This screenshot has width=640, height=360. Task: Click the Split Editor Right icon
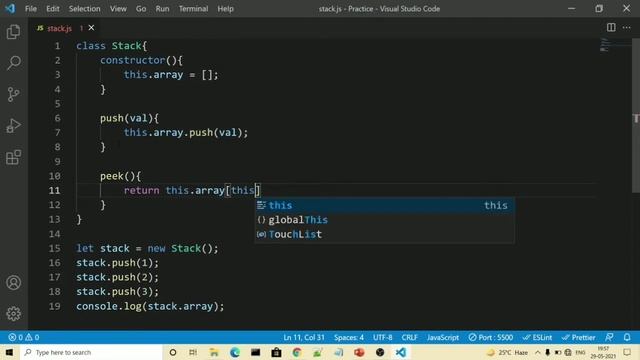pyautogui.click(x=611, y=27)
